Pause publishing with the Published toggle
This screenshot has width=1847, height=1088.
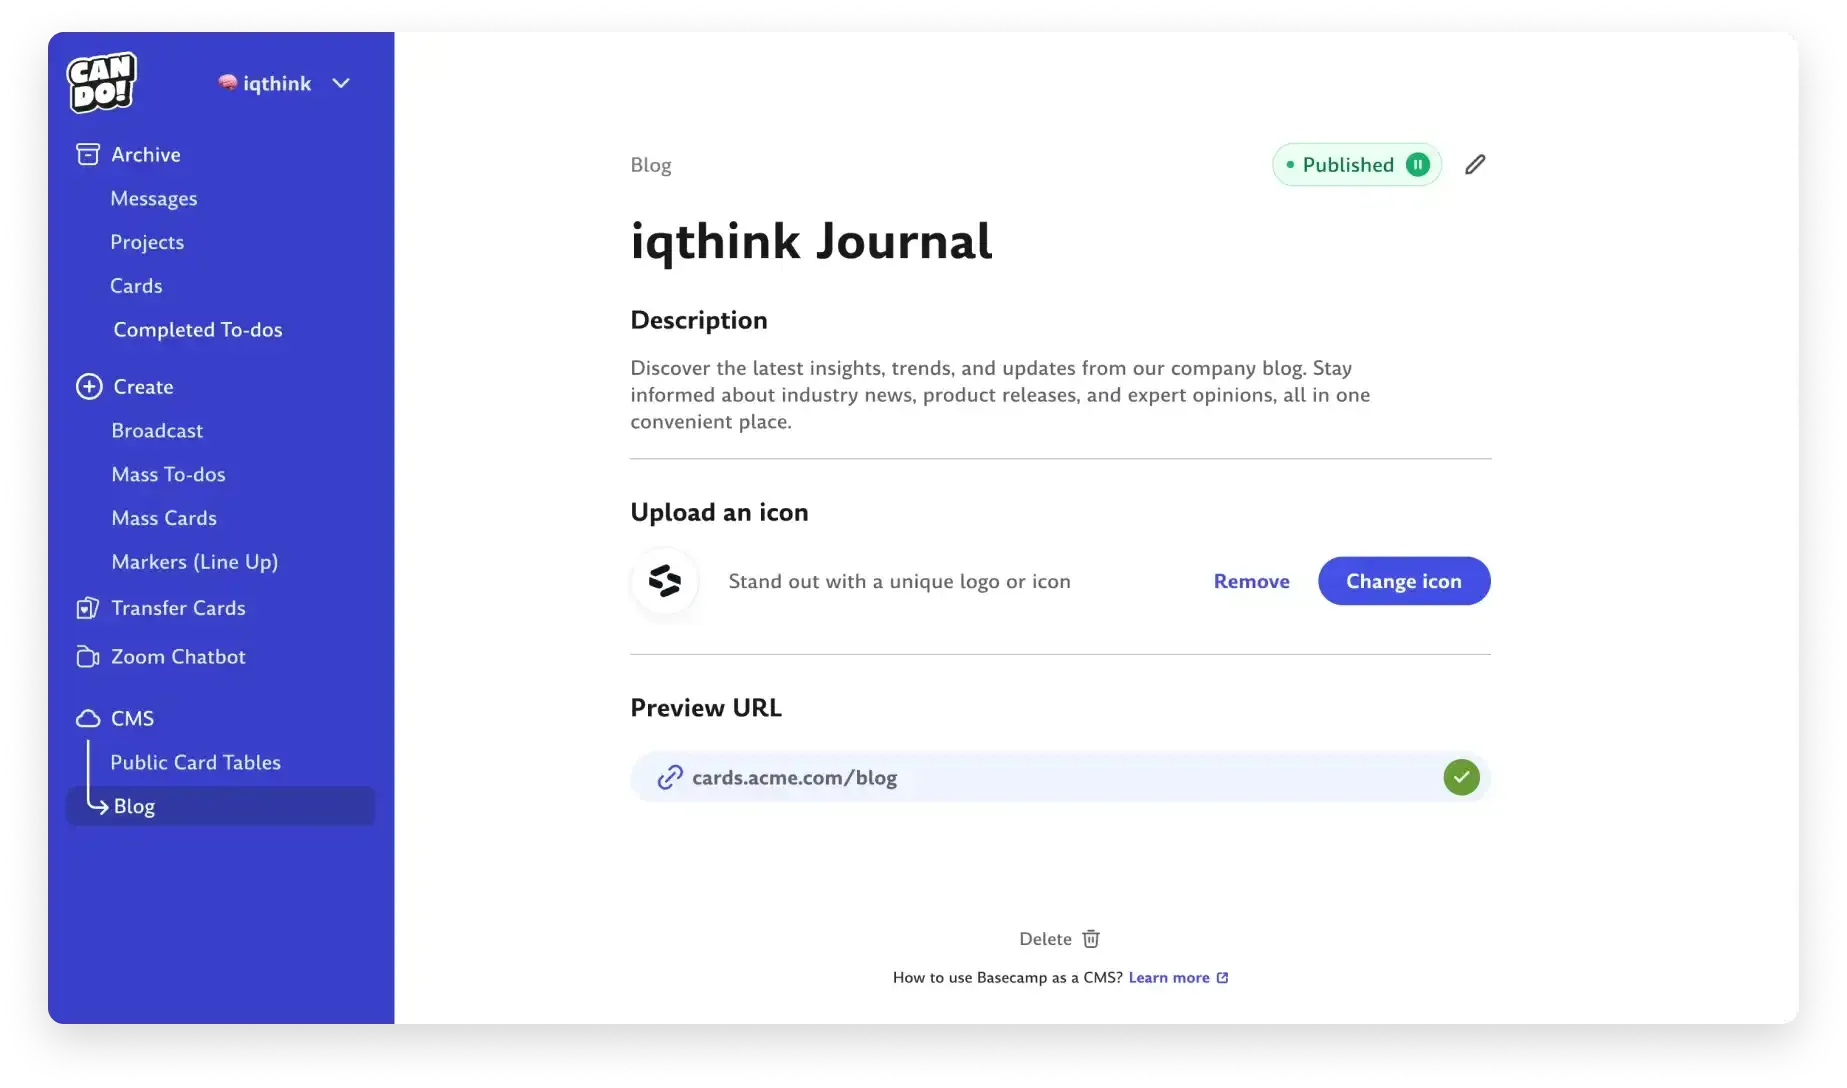tap(1417, 165)
